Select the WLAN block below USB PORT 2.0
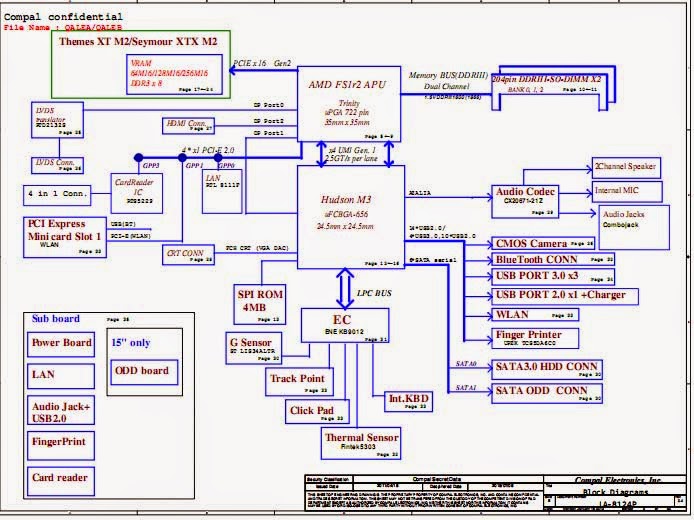This screenshot has height=520, width=694. 535,315
